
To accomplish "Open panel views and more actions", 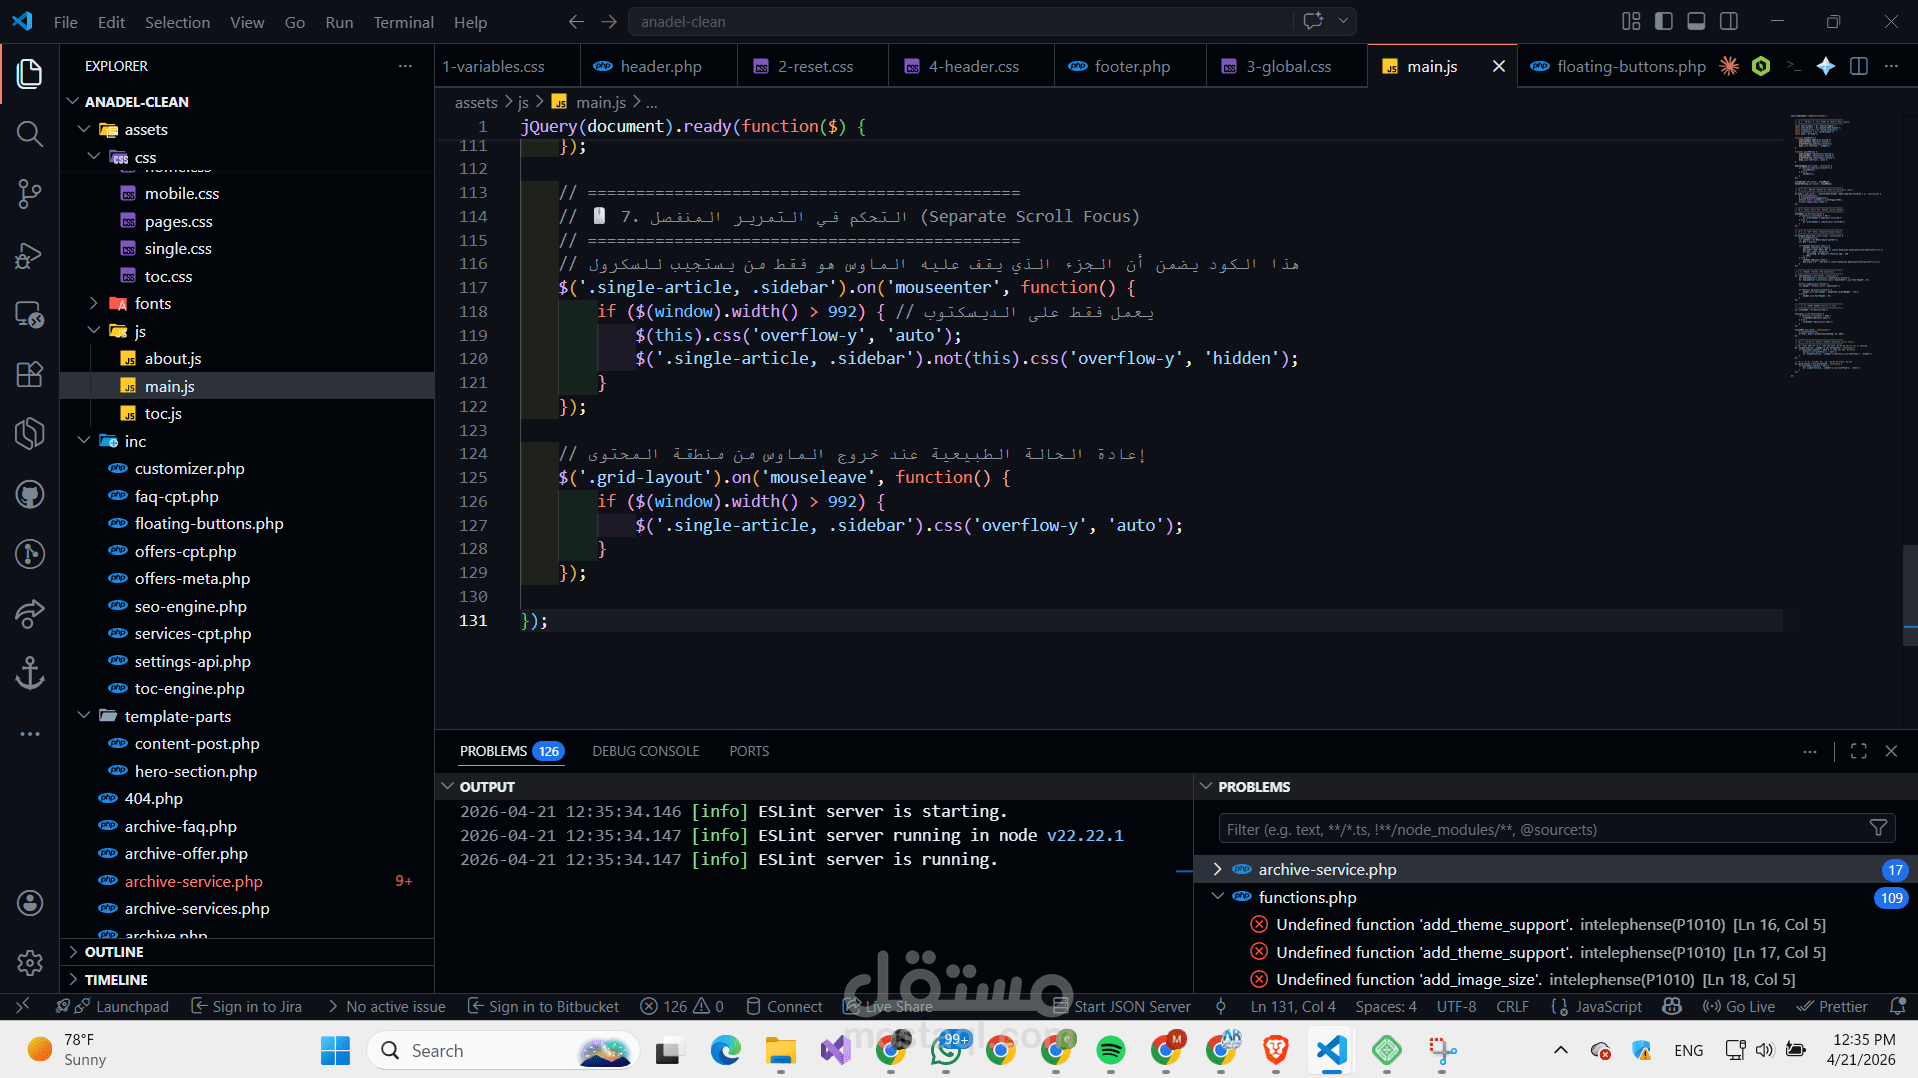I will tap(1810, 751).
